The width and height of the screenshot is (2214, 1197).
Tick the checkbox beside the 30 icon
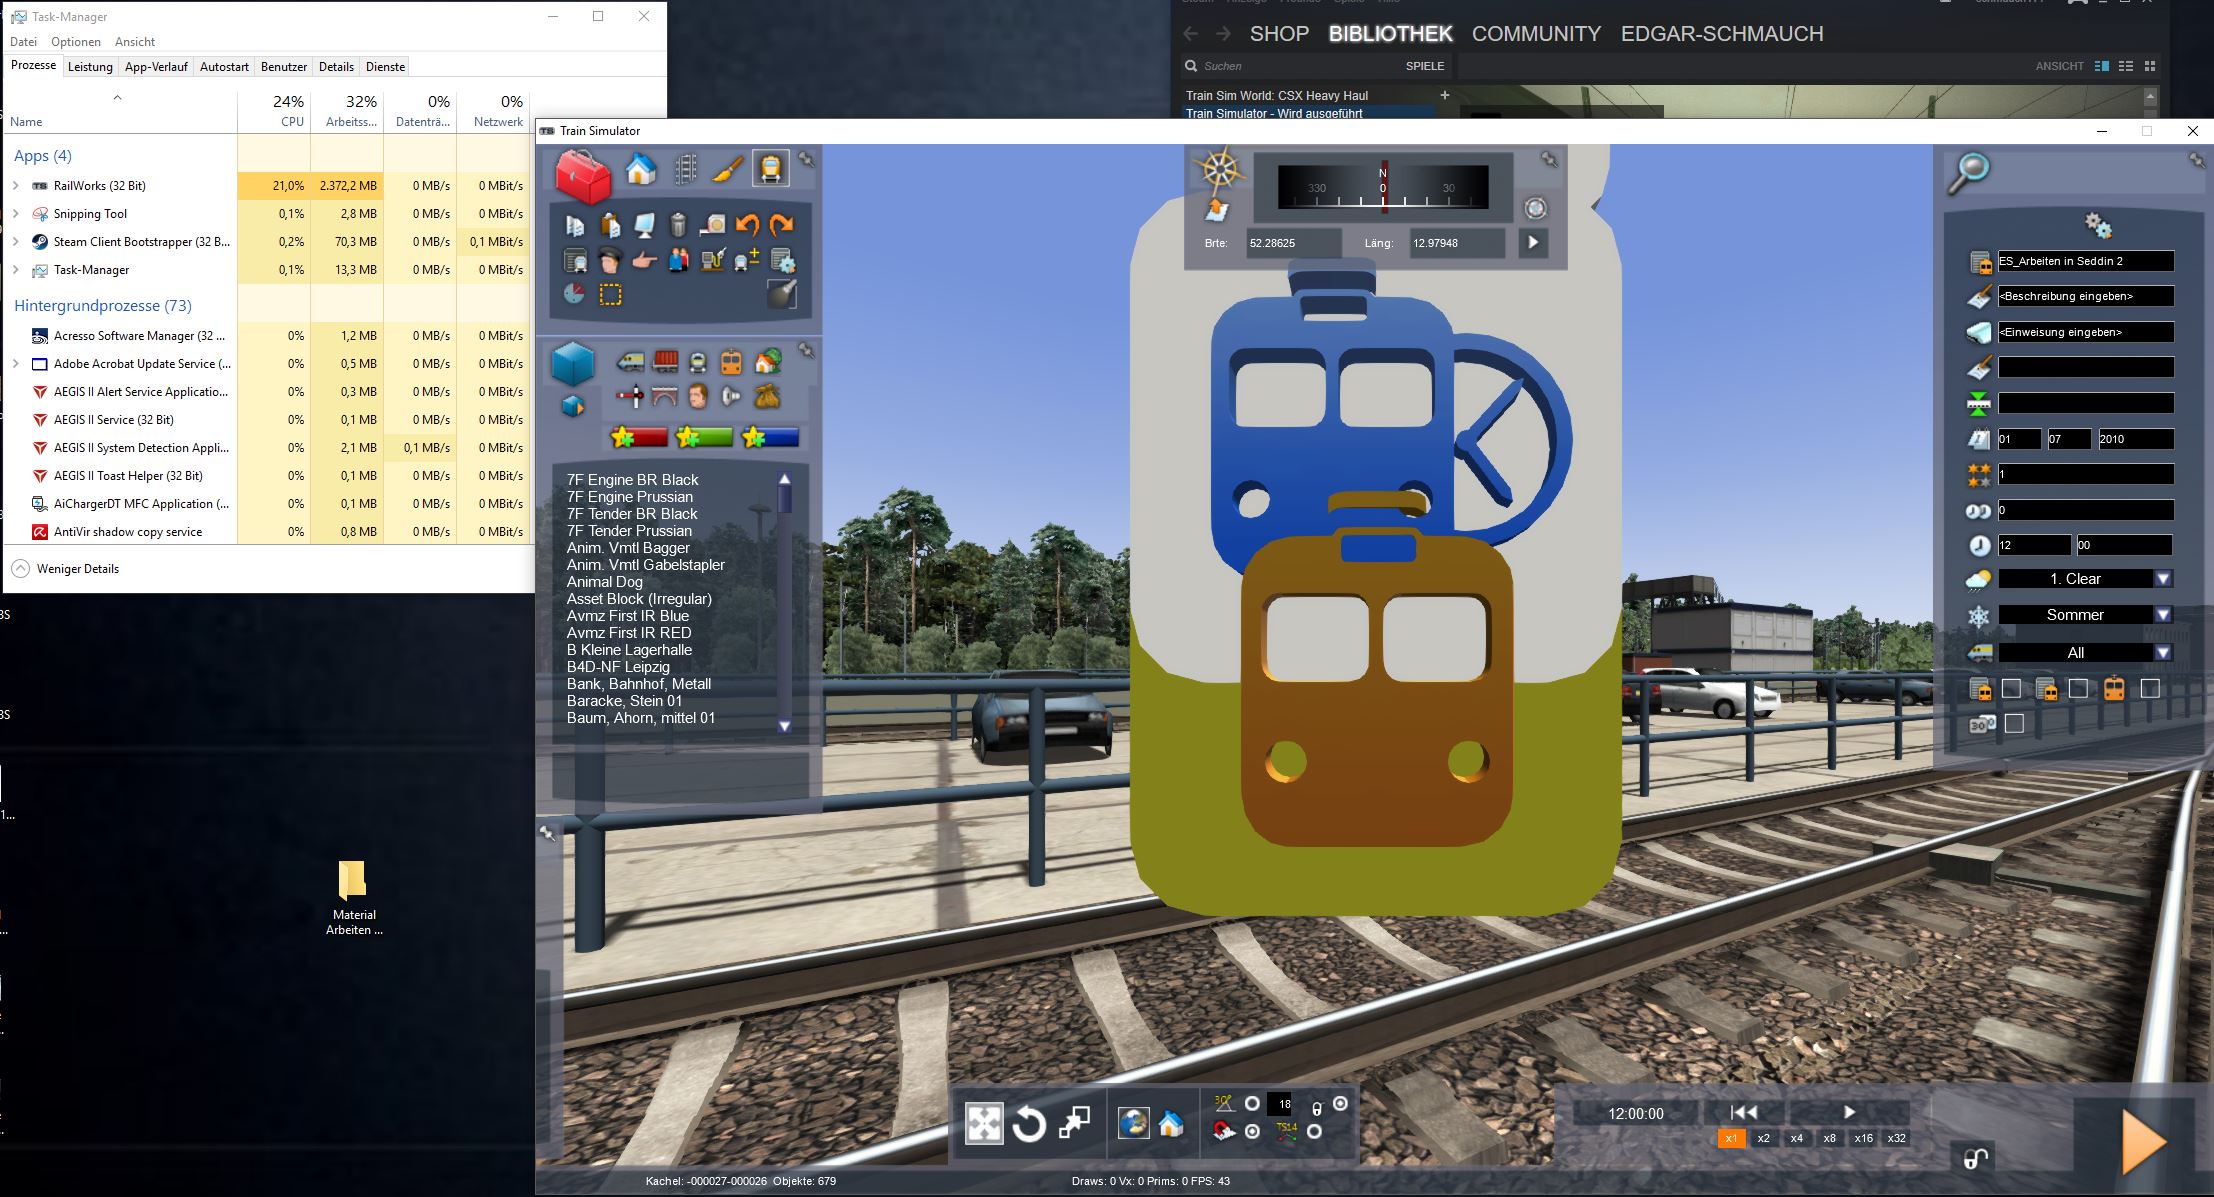click(x=2014, y=723)
